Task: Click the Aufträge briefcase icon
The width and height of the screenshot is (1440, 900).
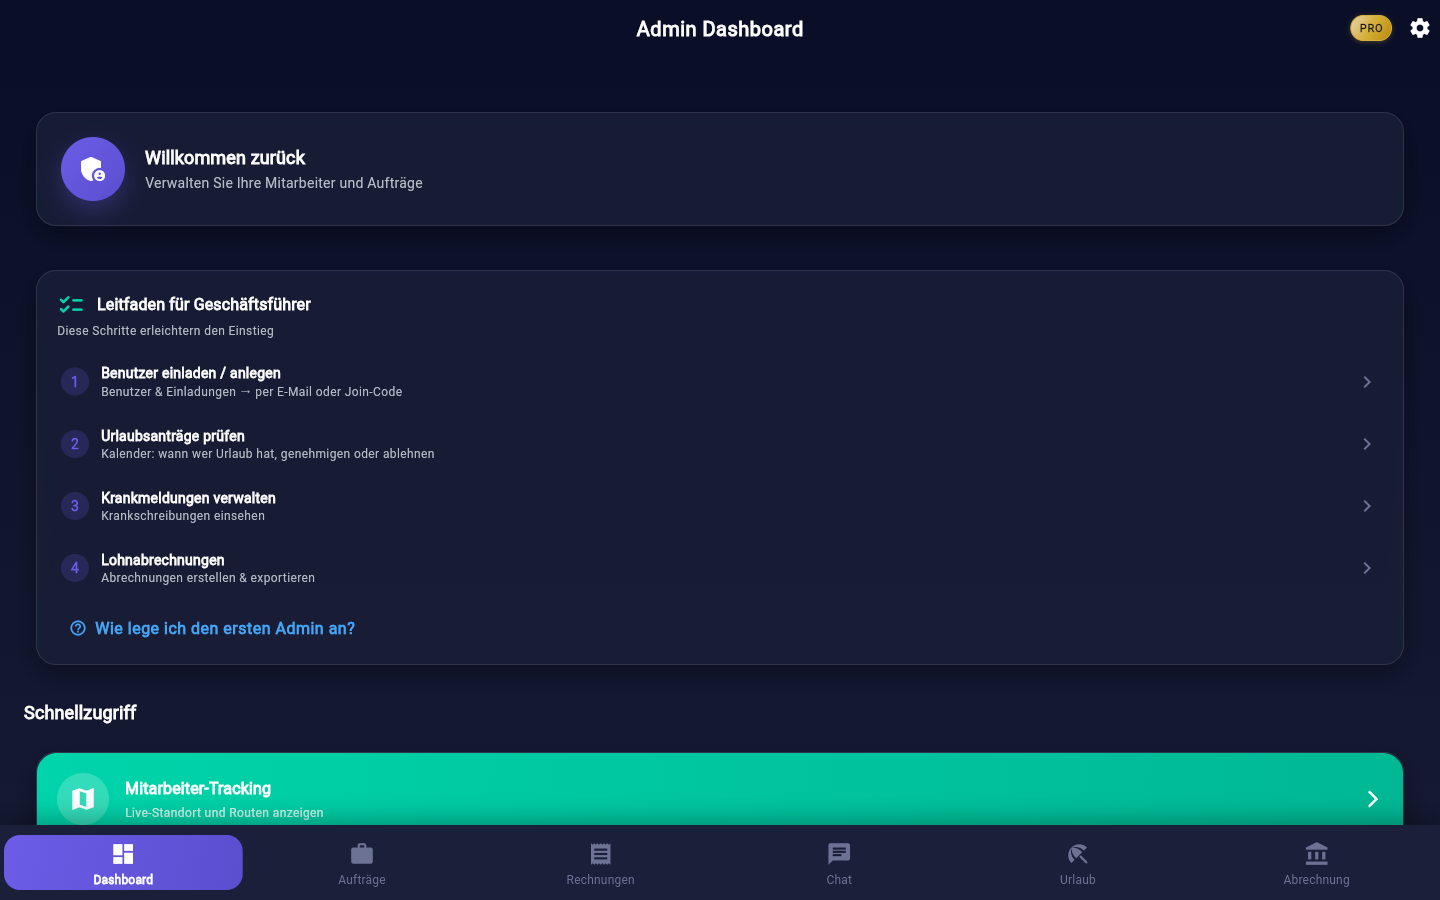Action: [362, 854]
